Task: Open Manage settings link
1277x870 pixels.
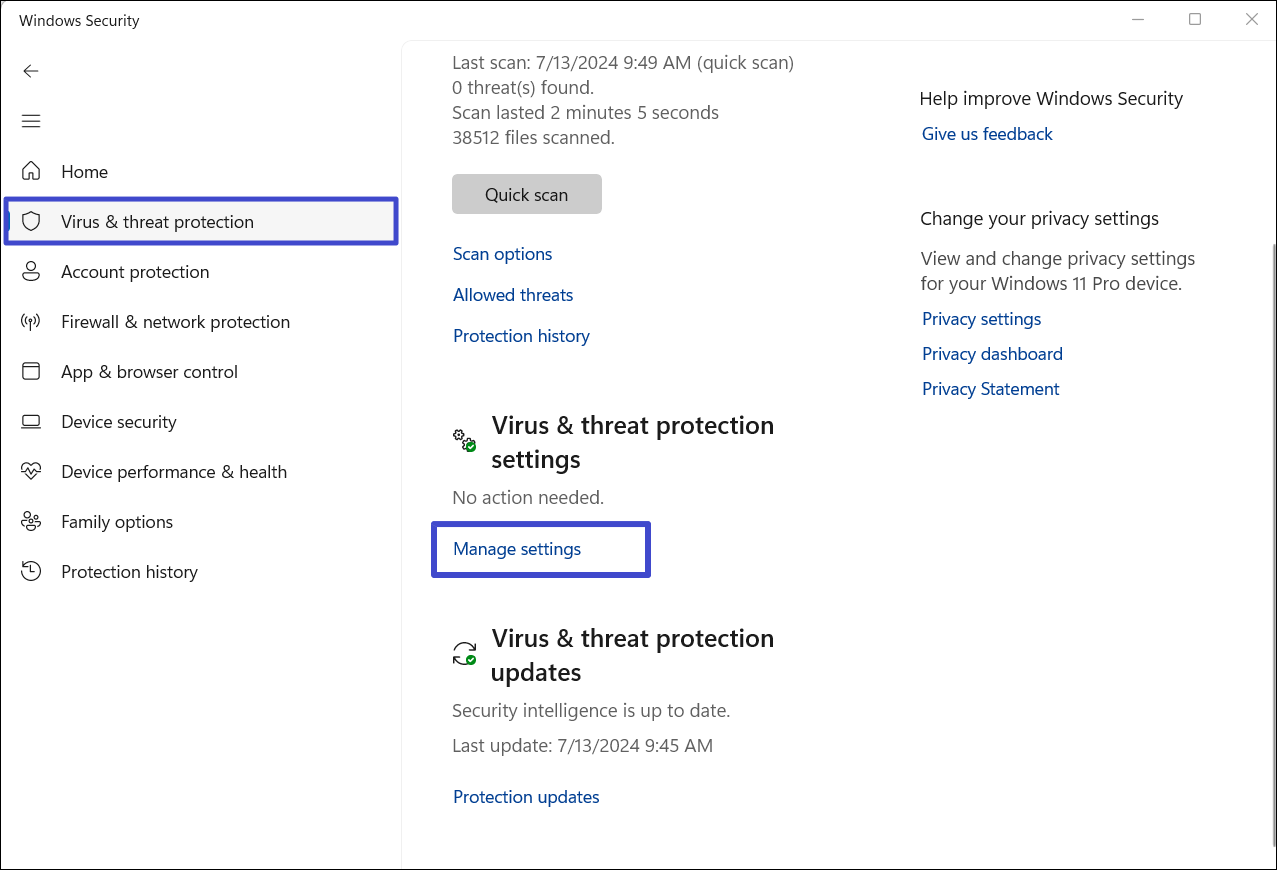Action: tap(517, 549)
